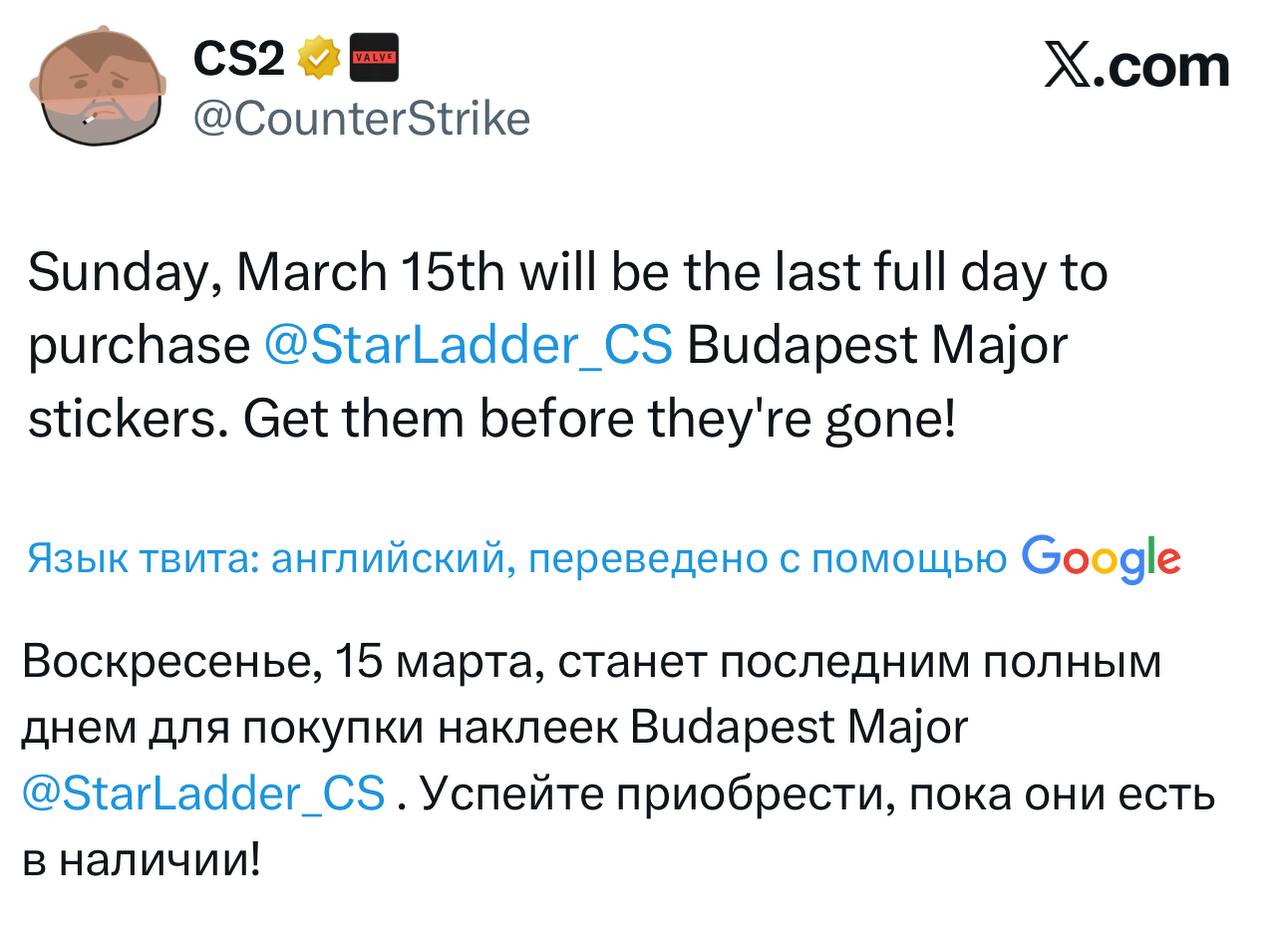Image resolution: width=1280 pixels, height=939 pixels.
Task: Click the "Get them before they're gone!" sentence
Action: [x=600, y=419]
